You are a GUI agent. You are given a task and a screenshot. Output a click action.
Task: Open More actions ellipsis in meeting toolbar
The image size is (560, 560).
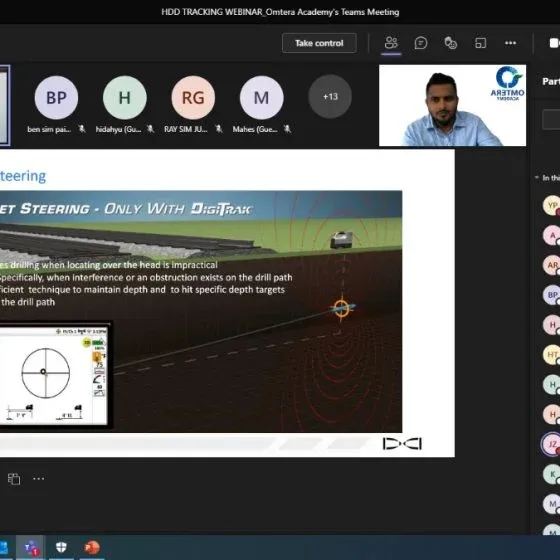(x=510, y=43)
